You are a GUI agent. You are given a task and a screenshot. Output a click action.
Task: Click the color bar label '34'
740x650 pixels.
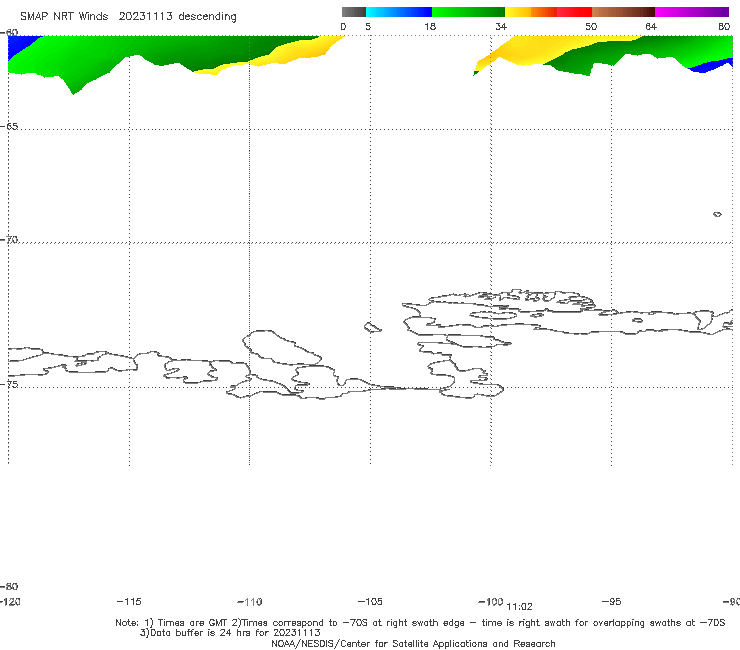pyautogui.click(x=501, y=27)
